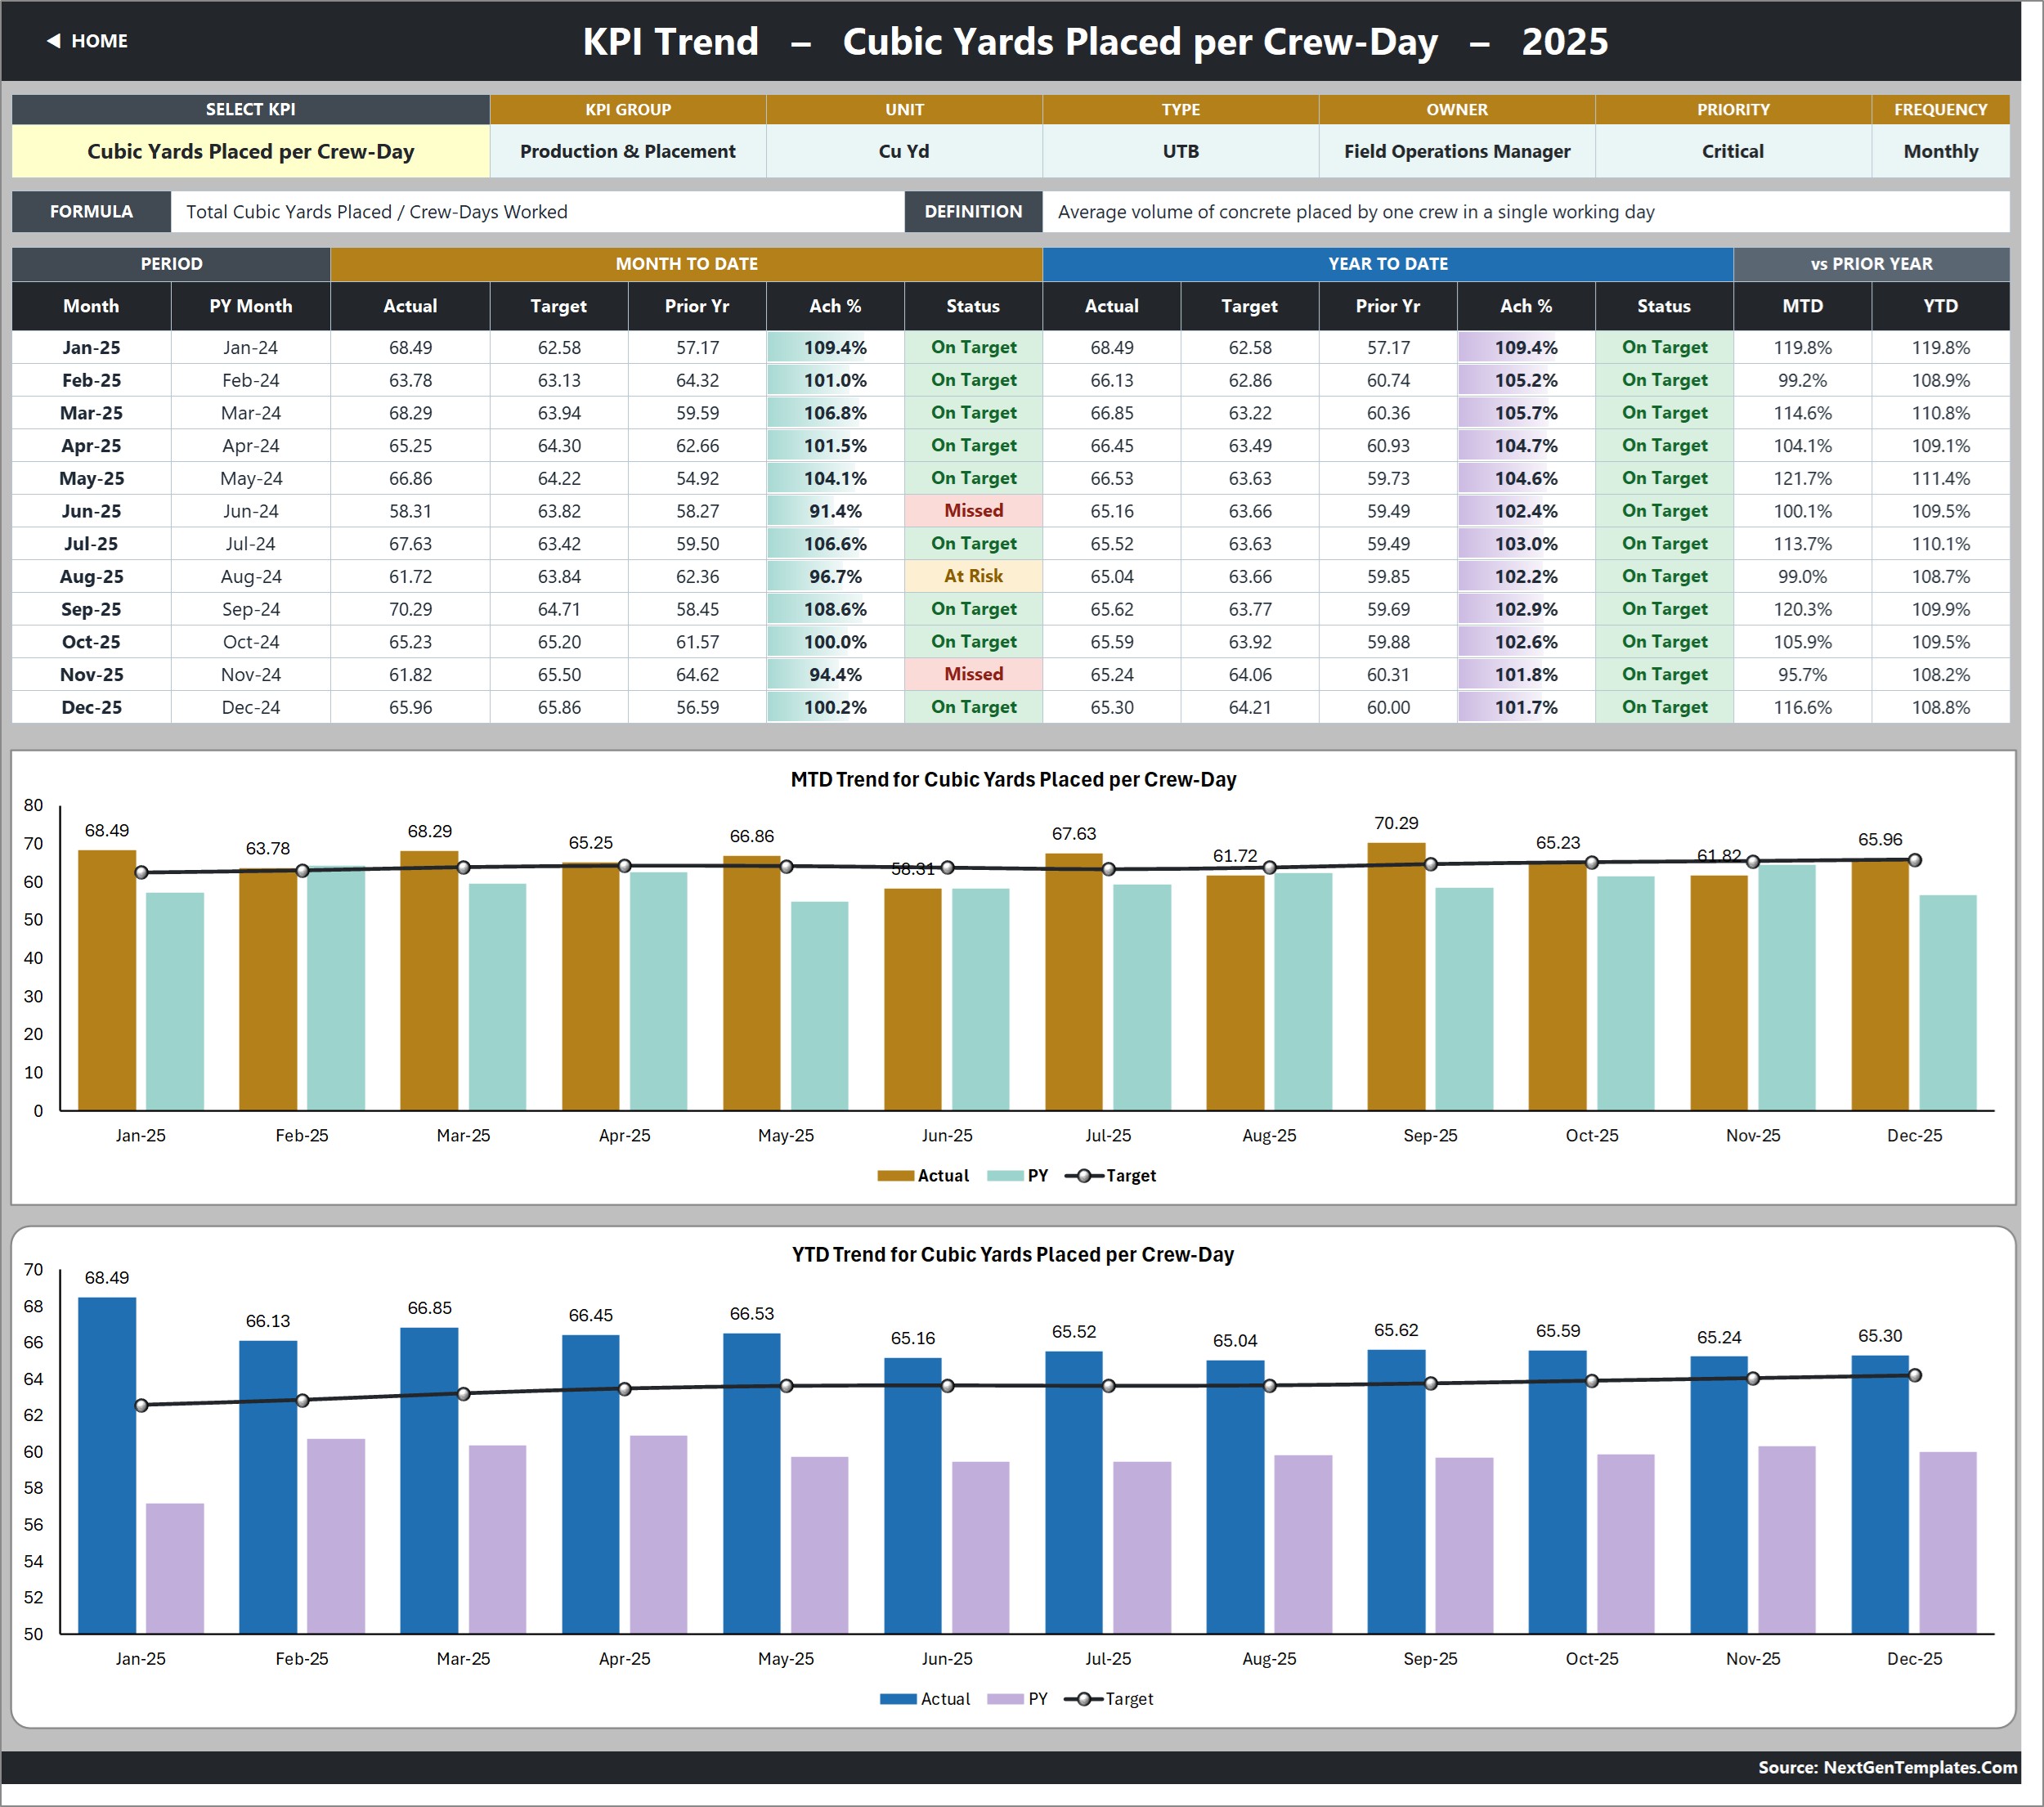The image size is (2044, 1807).
Task: Click the Target legend marker in MTD chart
Action: (1083, 1176)
